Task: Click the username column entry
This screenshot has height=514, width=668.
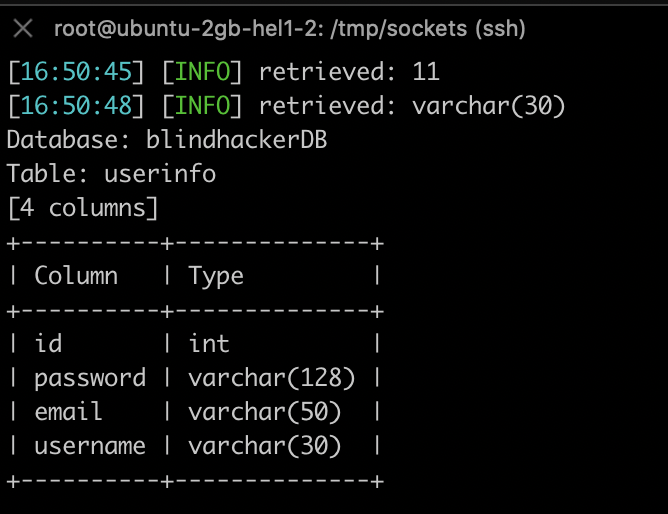Action: coord(90,446)
